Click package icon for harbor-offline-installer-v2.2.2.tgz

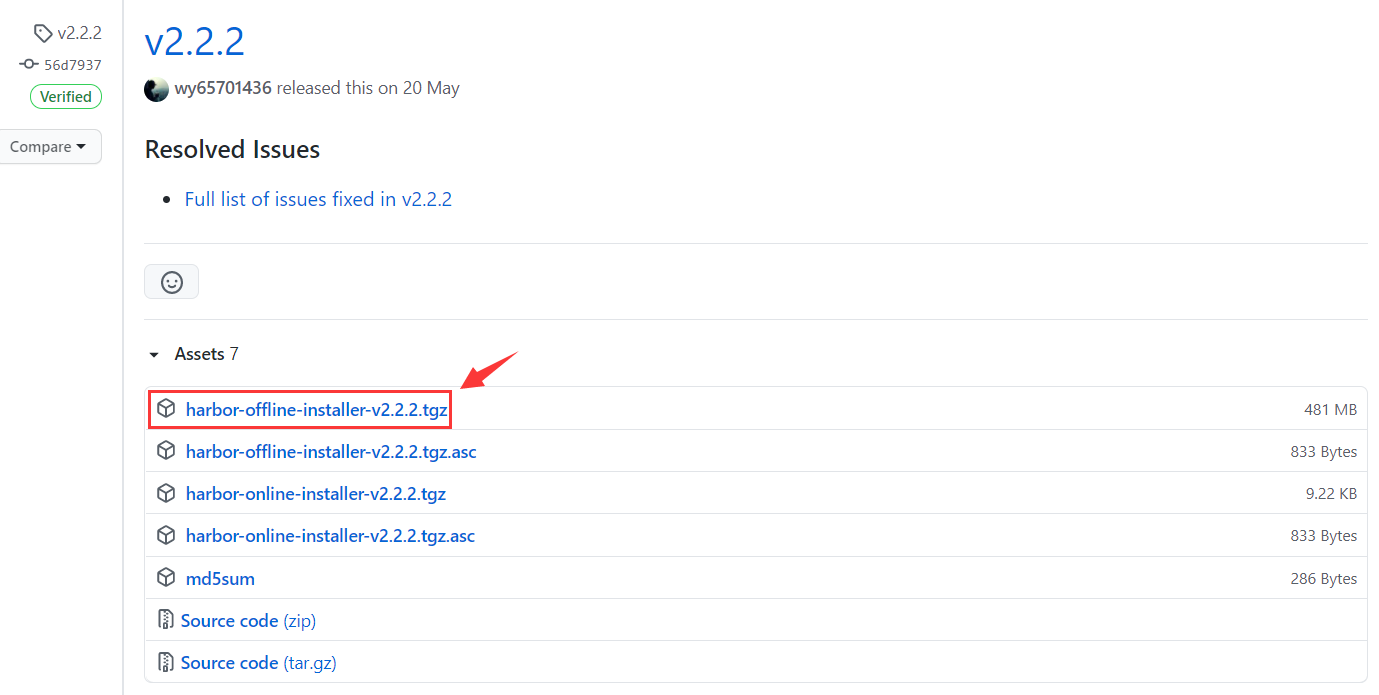tap(166, 409)
